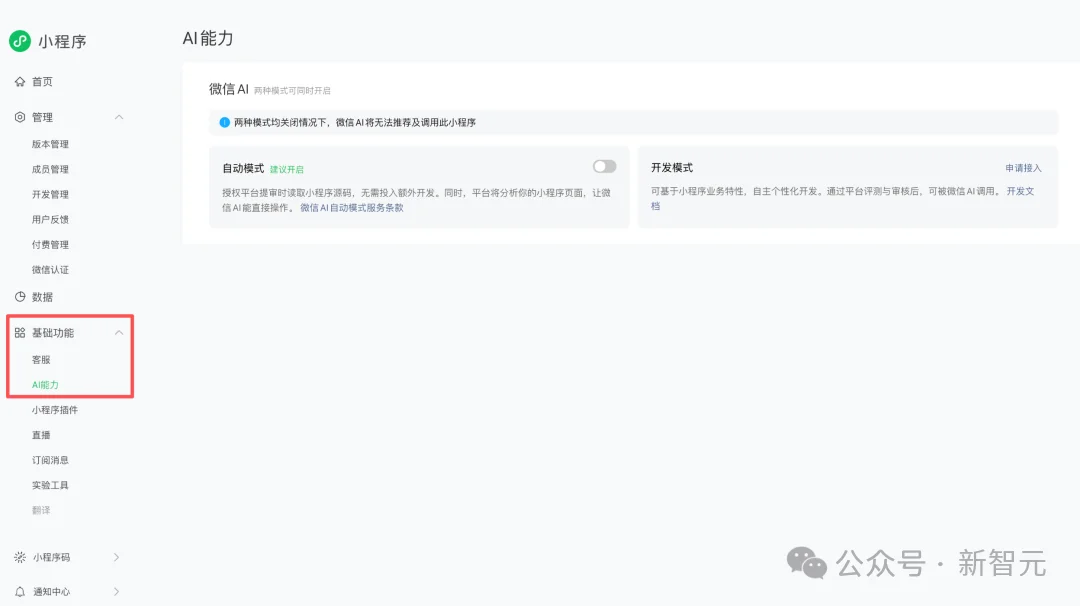Viewport: 1080px width, 606px height.
Task: Open 版本管理 in the sidebar
Action: tap(50, 144)
